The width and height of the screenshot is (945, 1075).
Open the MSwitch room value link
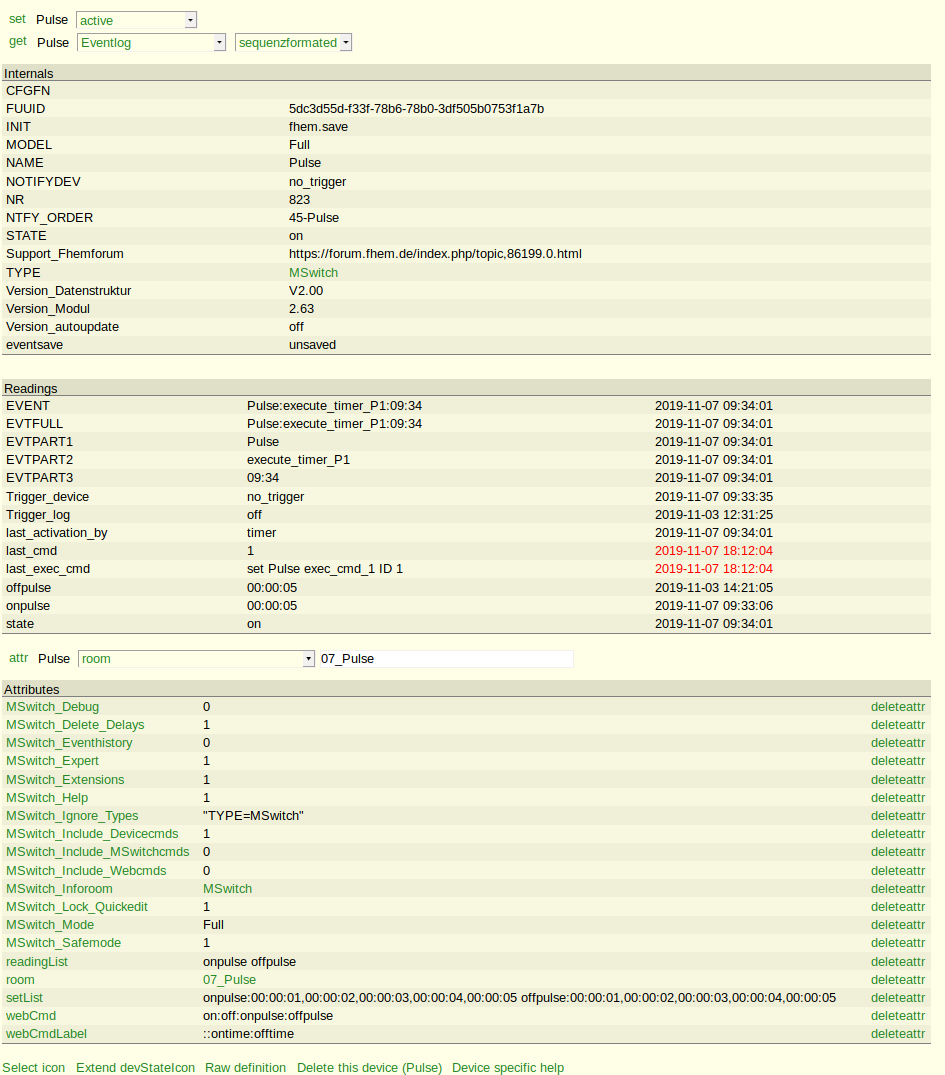[228, 889]
